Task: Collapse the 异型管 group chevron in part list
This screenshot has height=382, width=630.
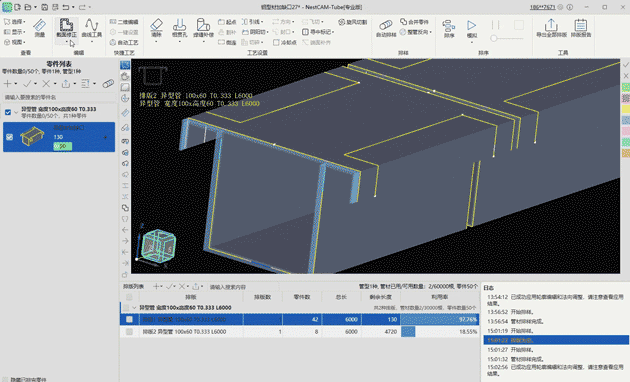Action: click(16, 112)
